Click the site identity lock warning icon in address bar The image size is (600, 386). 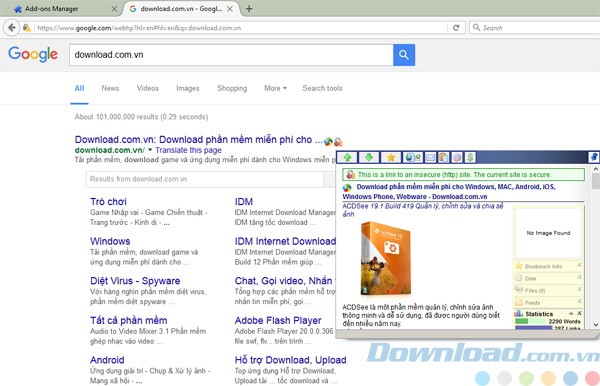pos(26,28)
